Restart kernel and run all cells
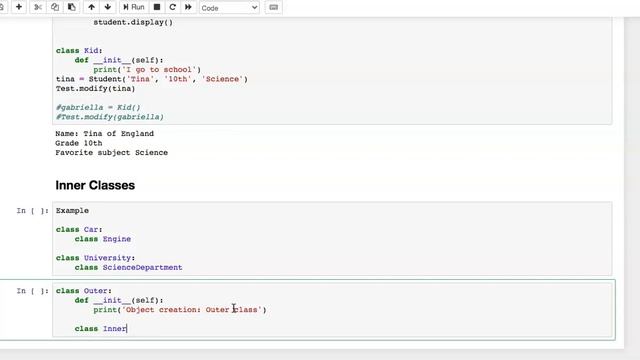640x360 pixels. (188, 7)
